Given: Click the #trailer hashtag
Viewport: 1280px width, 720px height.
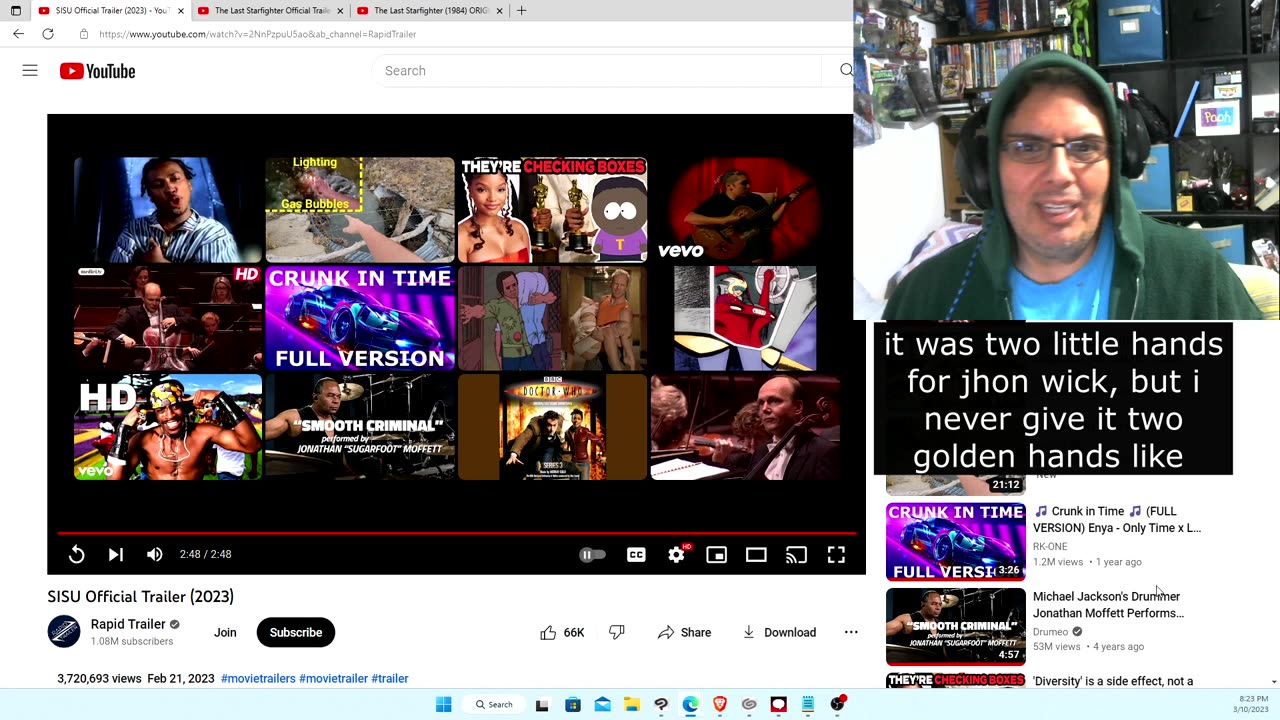Looking at the screenshot, I should (x=390, y=678).
